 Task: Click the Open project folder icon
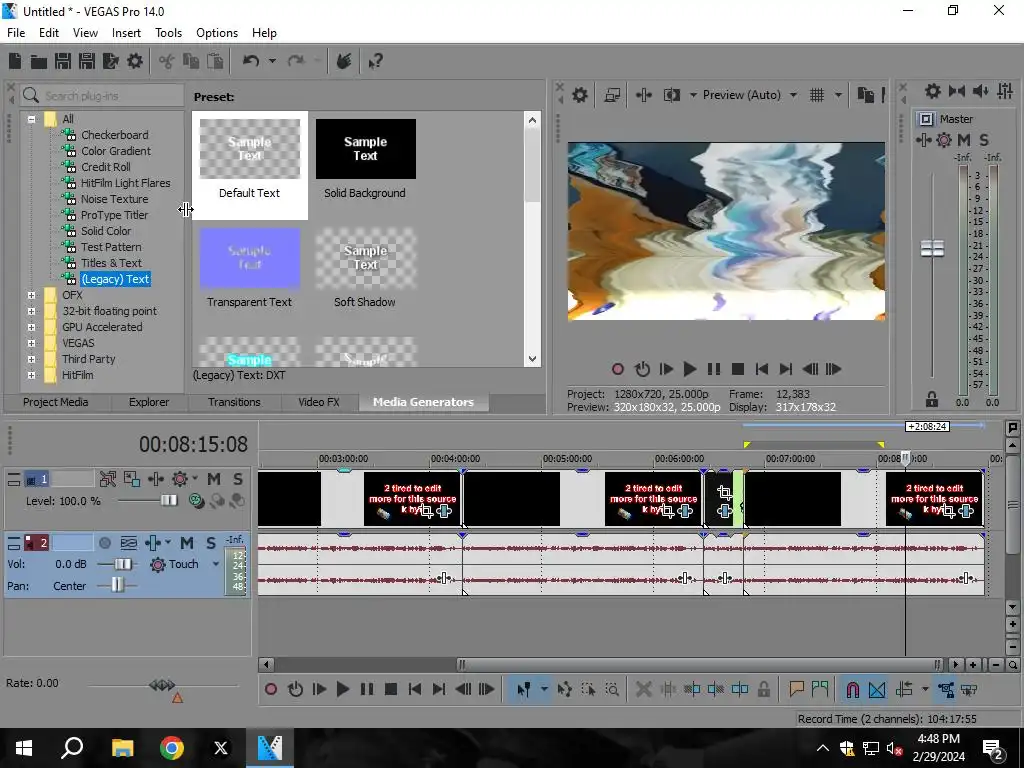pyautogui.click(x=39, y=61)
